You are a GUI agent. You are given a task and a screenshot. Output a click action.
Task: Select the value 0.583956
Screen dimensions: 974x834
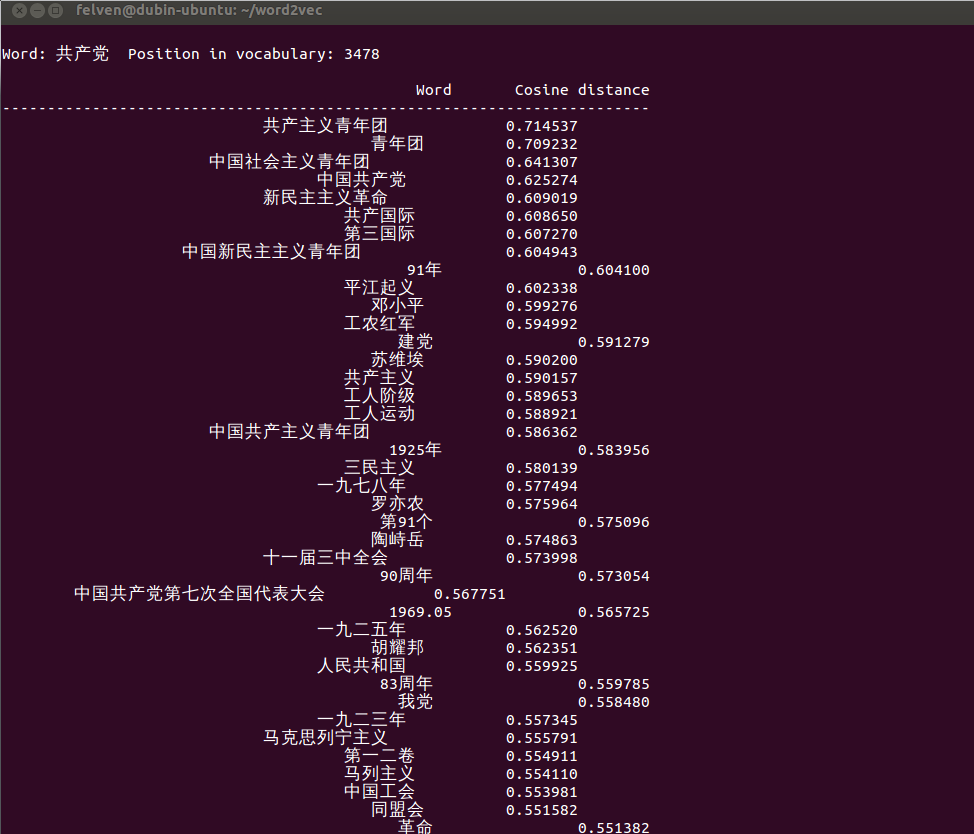point(614,450)
